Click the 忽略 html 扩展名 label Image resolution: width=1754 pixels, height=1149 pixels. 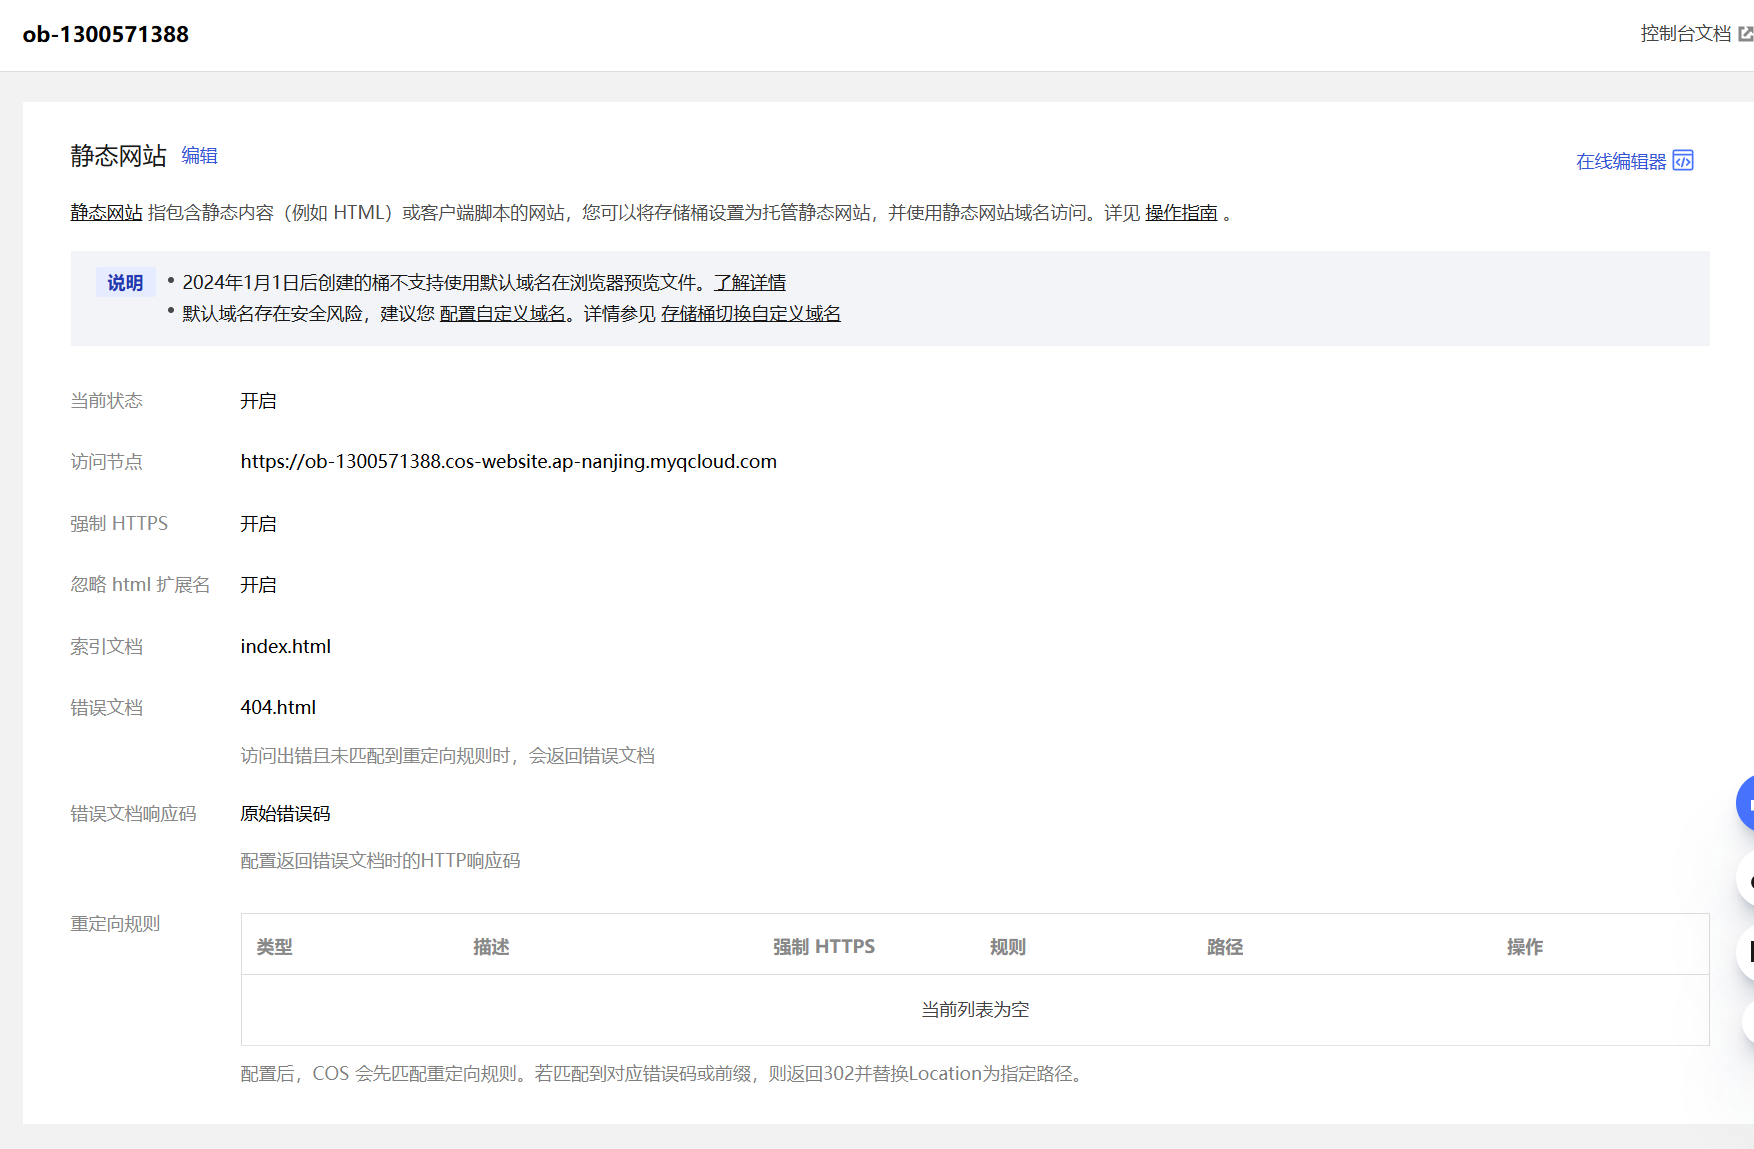point(140,585)
